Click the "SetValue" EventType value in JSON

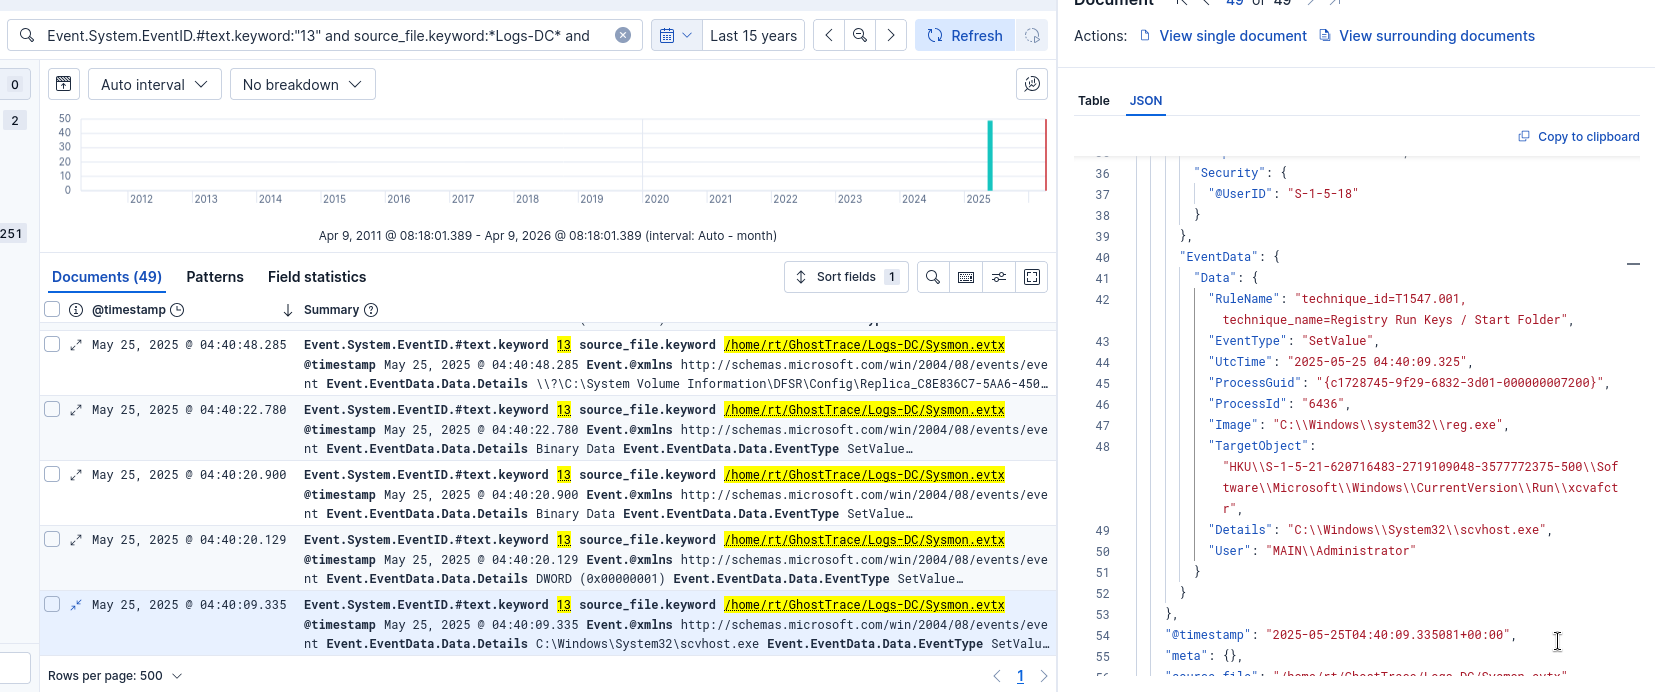pyautogui.click(x=1339, y=341)
